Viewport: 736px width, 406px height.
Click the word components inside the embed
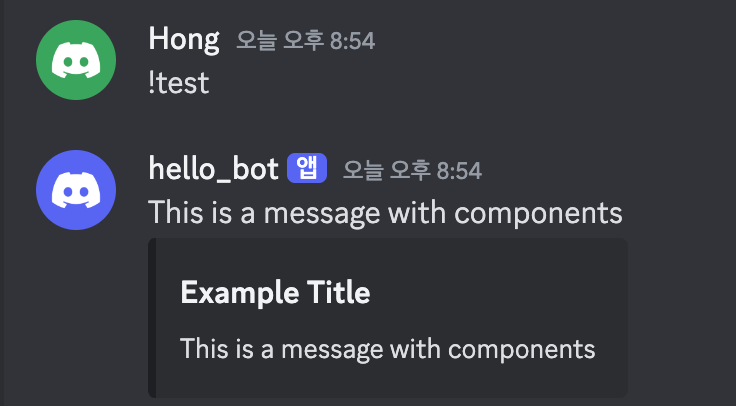tap(521, 350)
